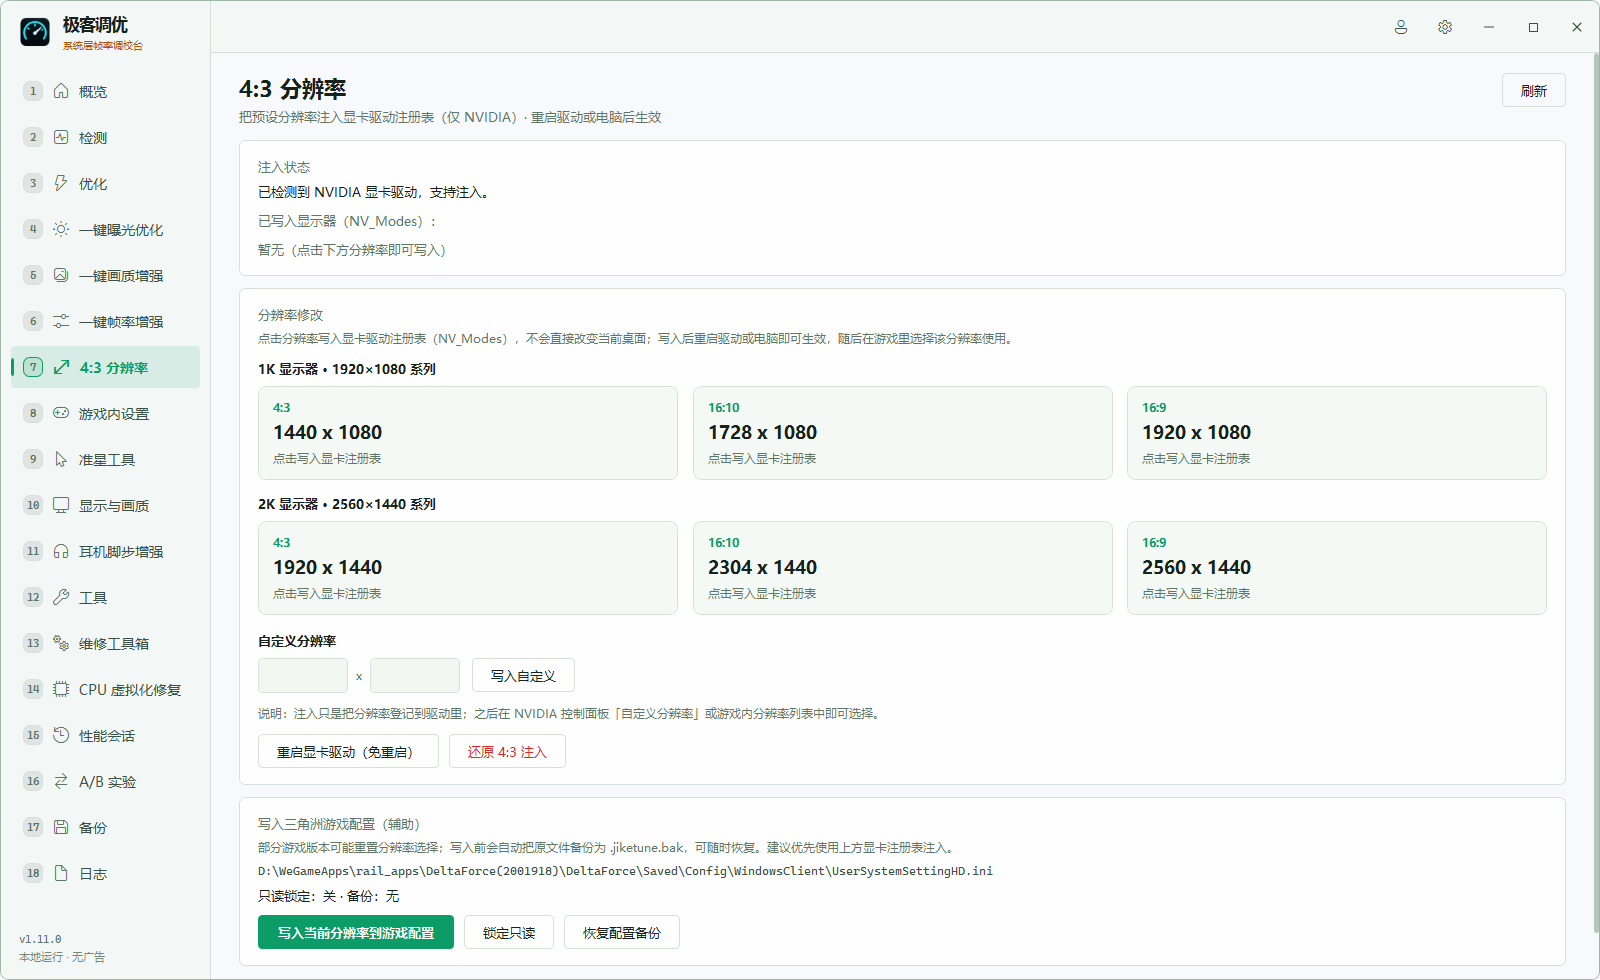Image resolution: width=1600 pixels, height=980 pixels.
Task: Open the 工具 wrench icon
Action: (61, 597)
